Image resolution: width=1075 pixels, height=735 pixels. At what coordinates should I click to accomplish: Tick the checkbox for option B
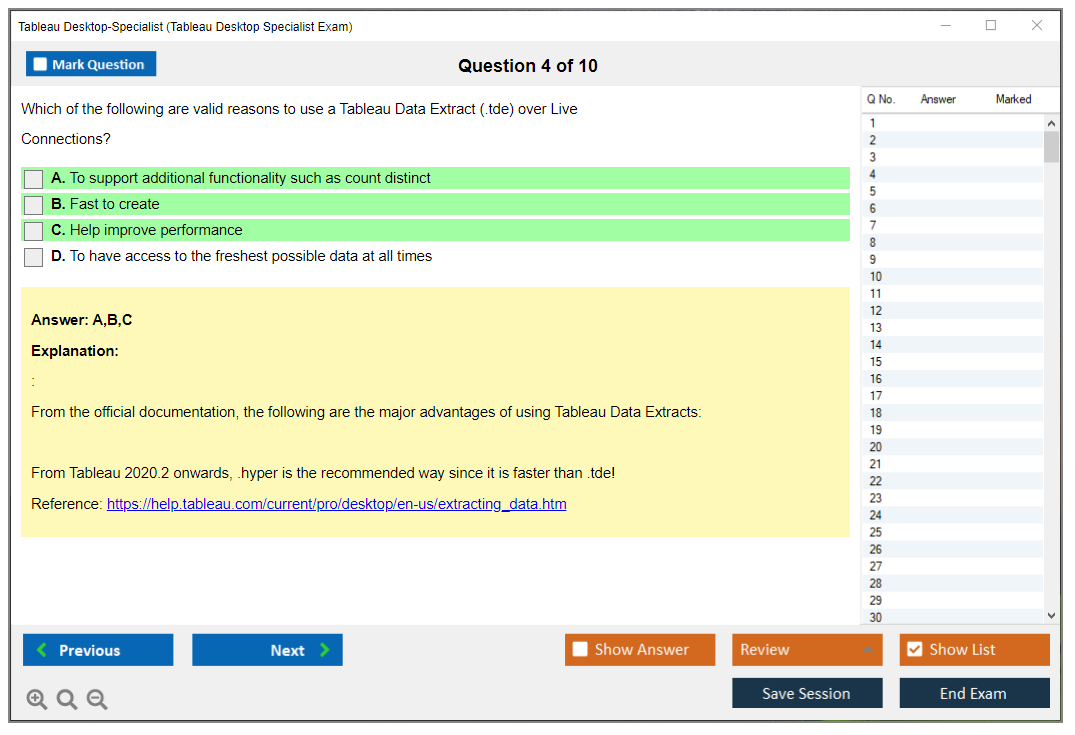point(34,205)
